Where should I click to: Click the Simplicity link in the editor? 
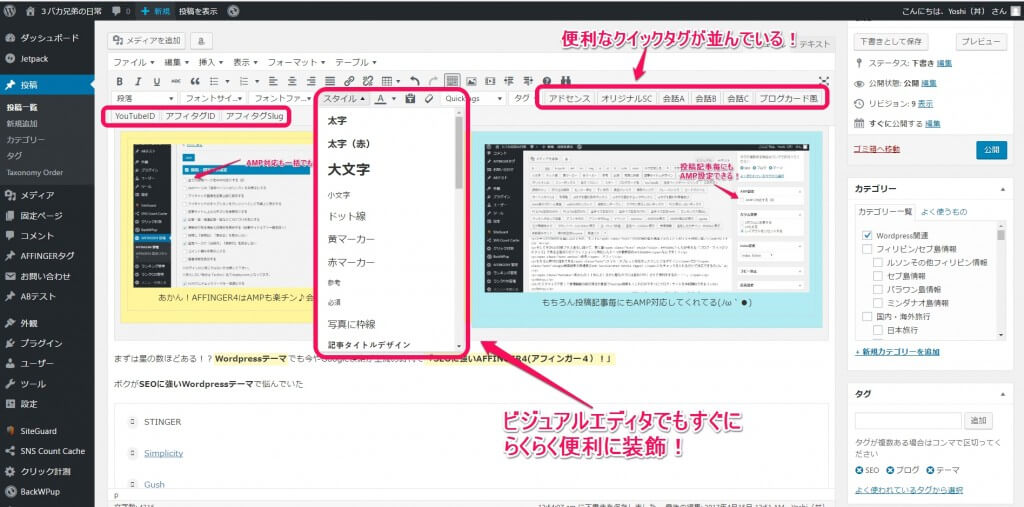click(163, 453)
